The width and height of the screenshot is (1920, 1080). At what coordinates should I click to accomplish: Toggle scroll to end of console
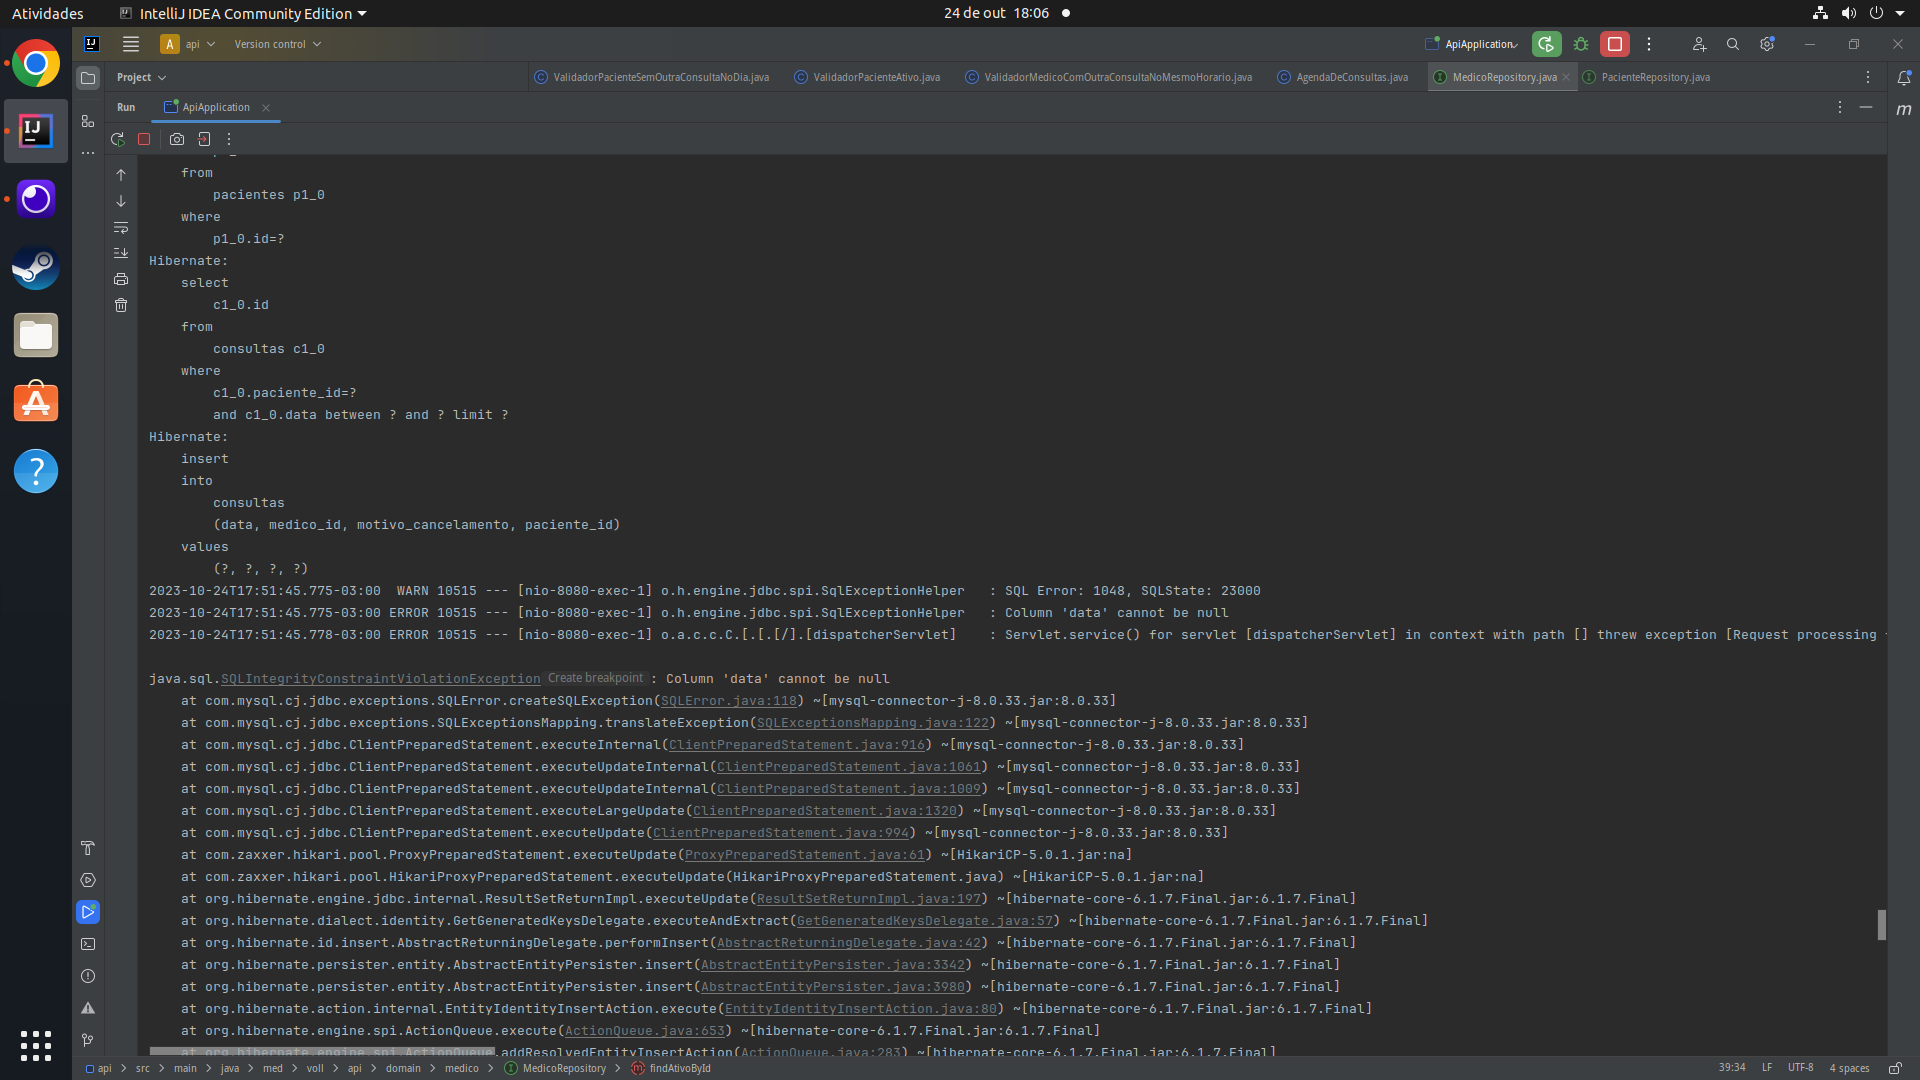click(x=121, y=253)
